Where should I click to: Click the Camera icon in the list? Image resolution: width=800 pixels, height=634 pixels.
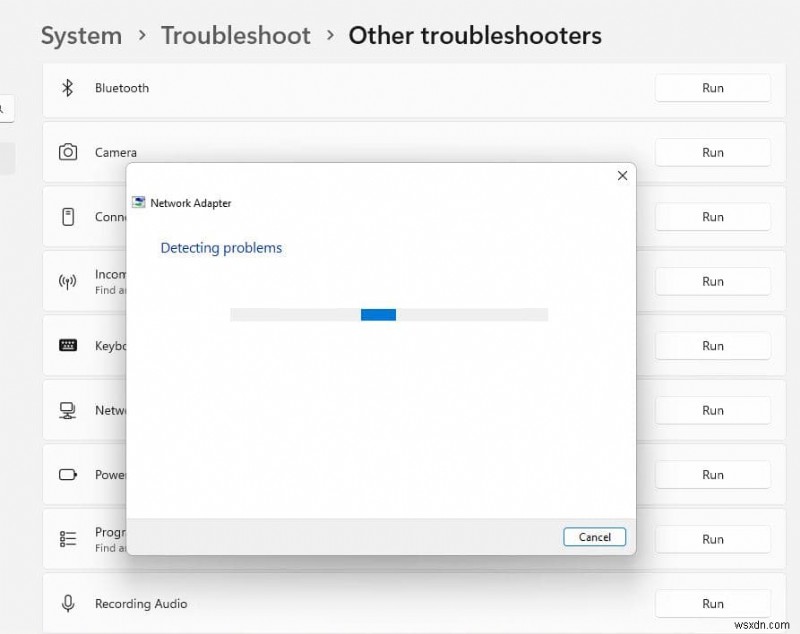68,152
